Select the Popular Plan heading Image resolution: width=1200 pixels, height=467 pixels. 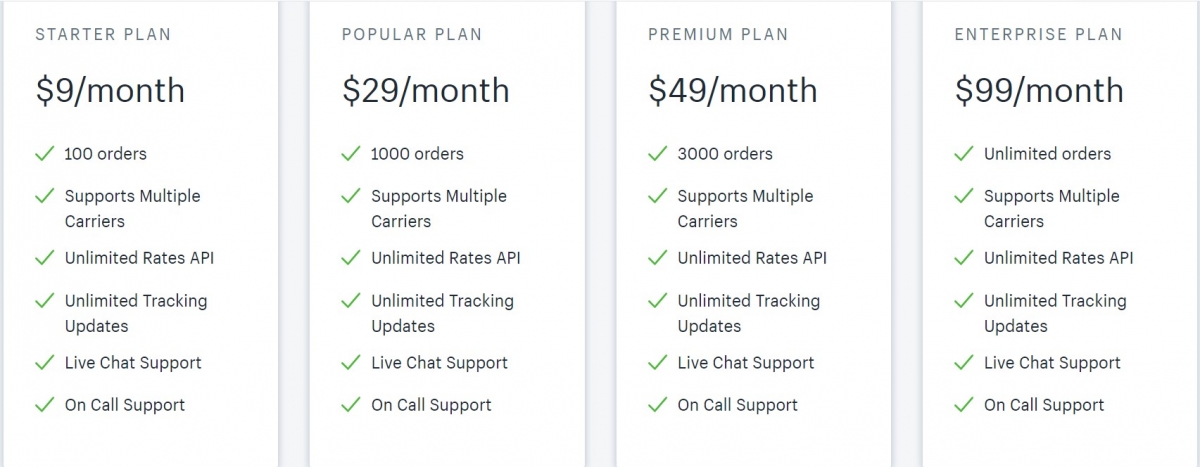pyautogui.click(x=412, y=35)
